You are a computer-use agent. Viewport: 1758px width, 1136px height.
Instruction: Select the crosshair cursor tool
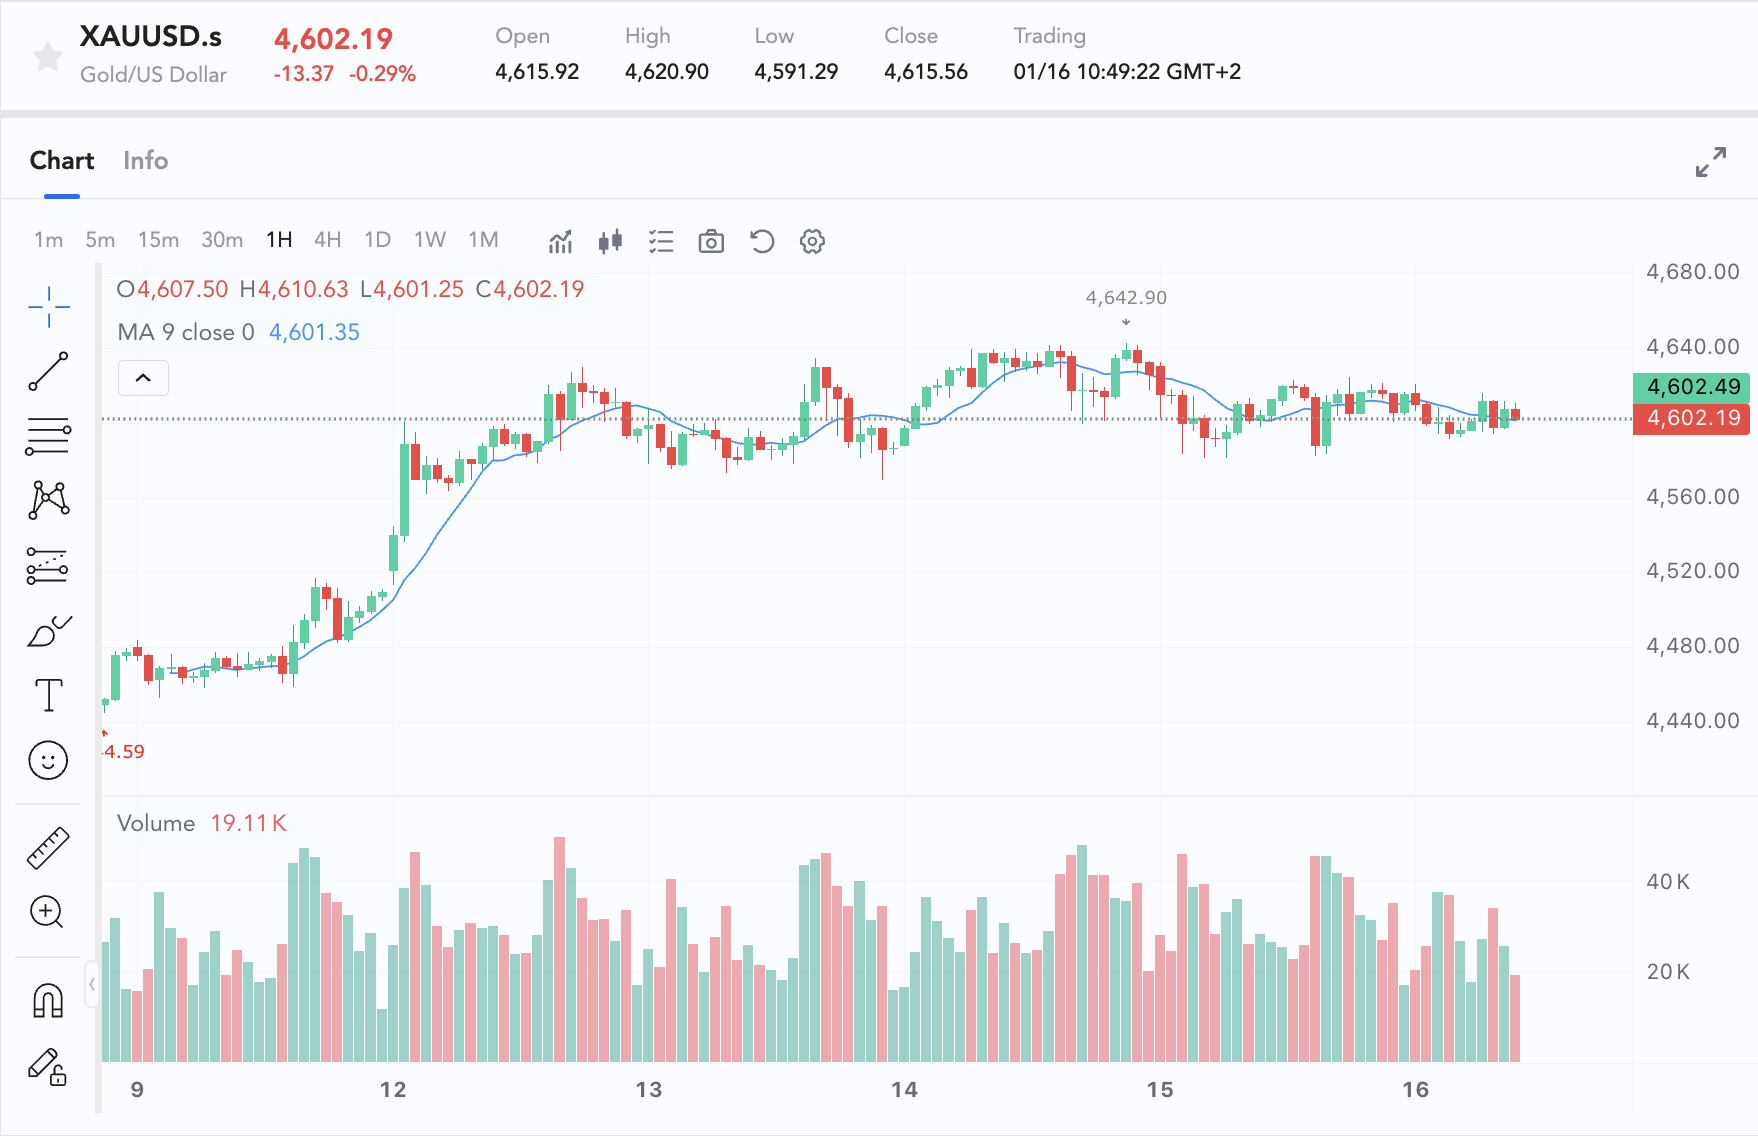pos(48,307)
